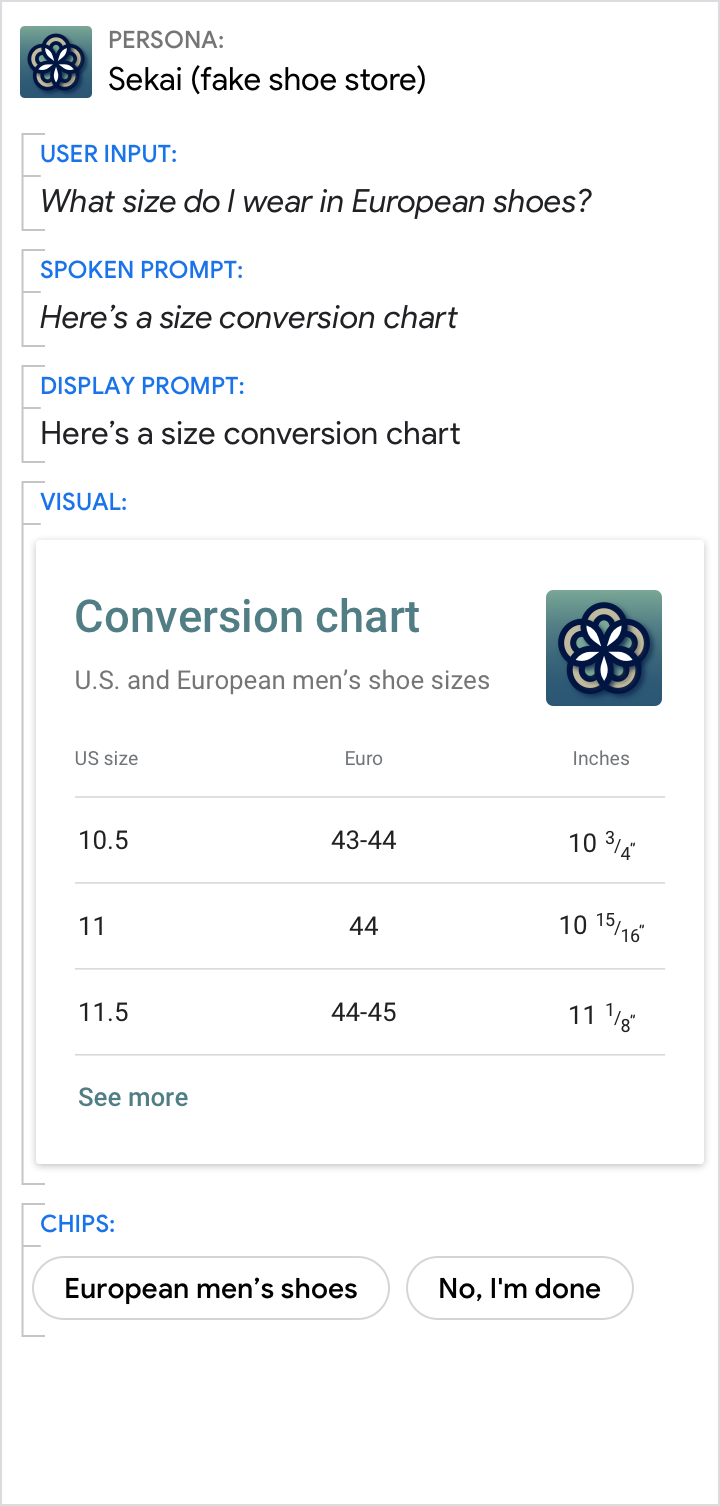Click the US size column header
Viewport: 720px width, 1506px height.
[106, 758]
